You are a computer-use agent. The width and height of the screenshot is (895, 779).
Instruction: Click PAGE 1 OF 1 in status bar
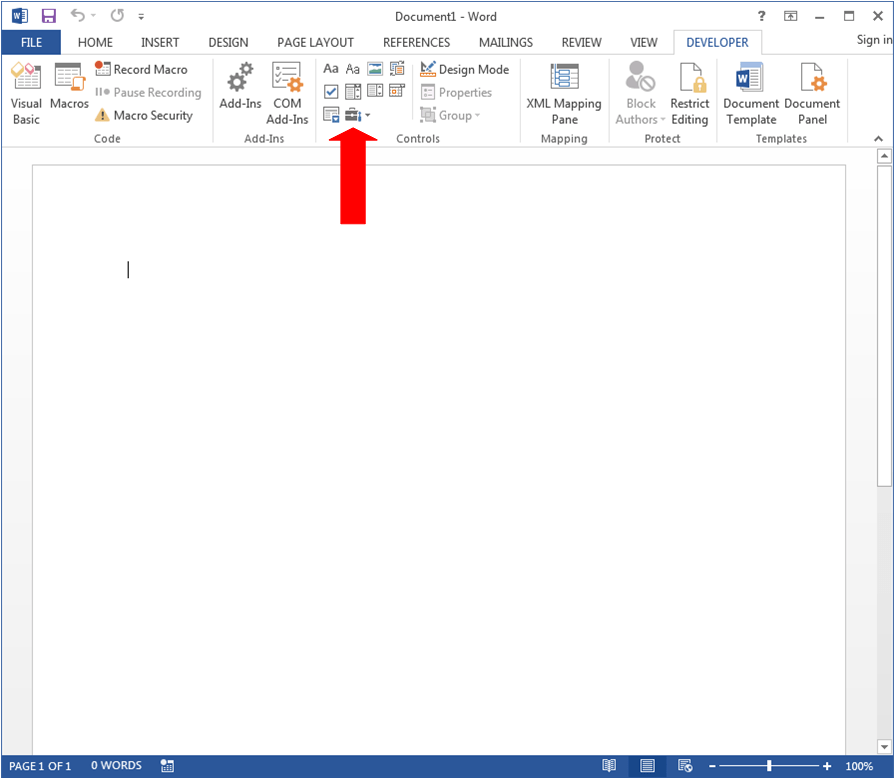pos(40,766)
